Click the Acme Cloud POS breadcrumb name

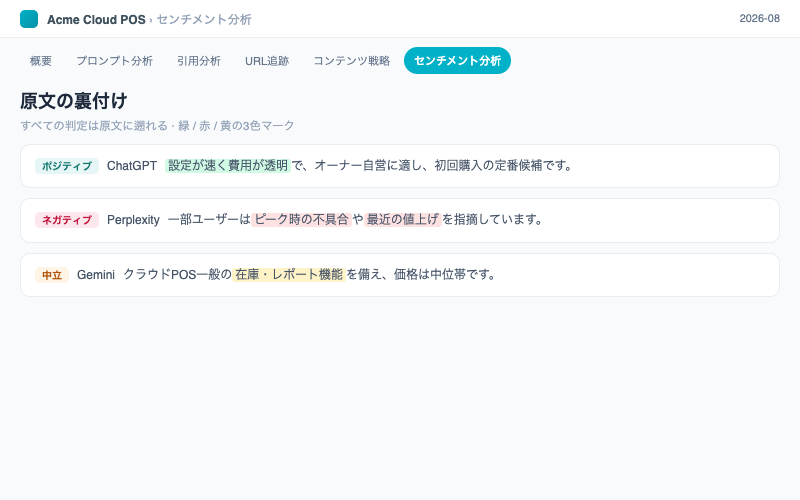(x=96, y=19)
